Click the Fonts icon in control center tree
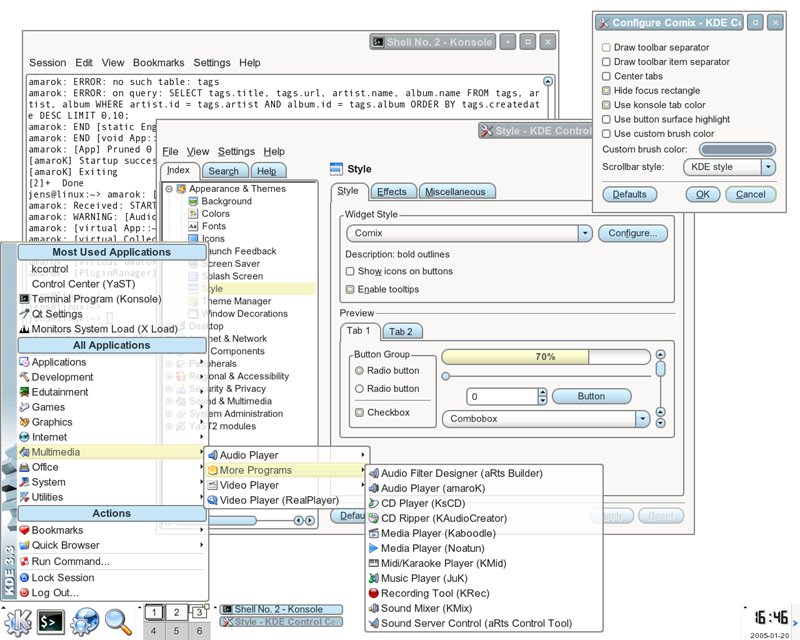Screen dimensions: 800x640 193,226
